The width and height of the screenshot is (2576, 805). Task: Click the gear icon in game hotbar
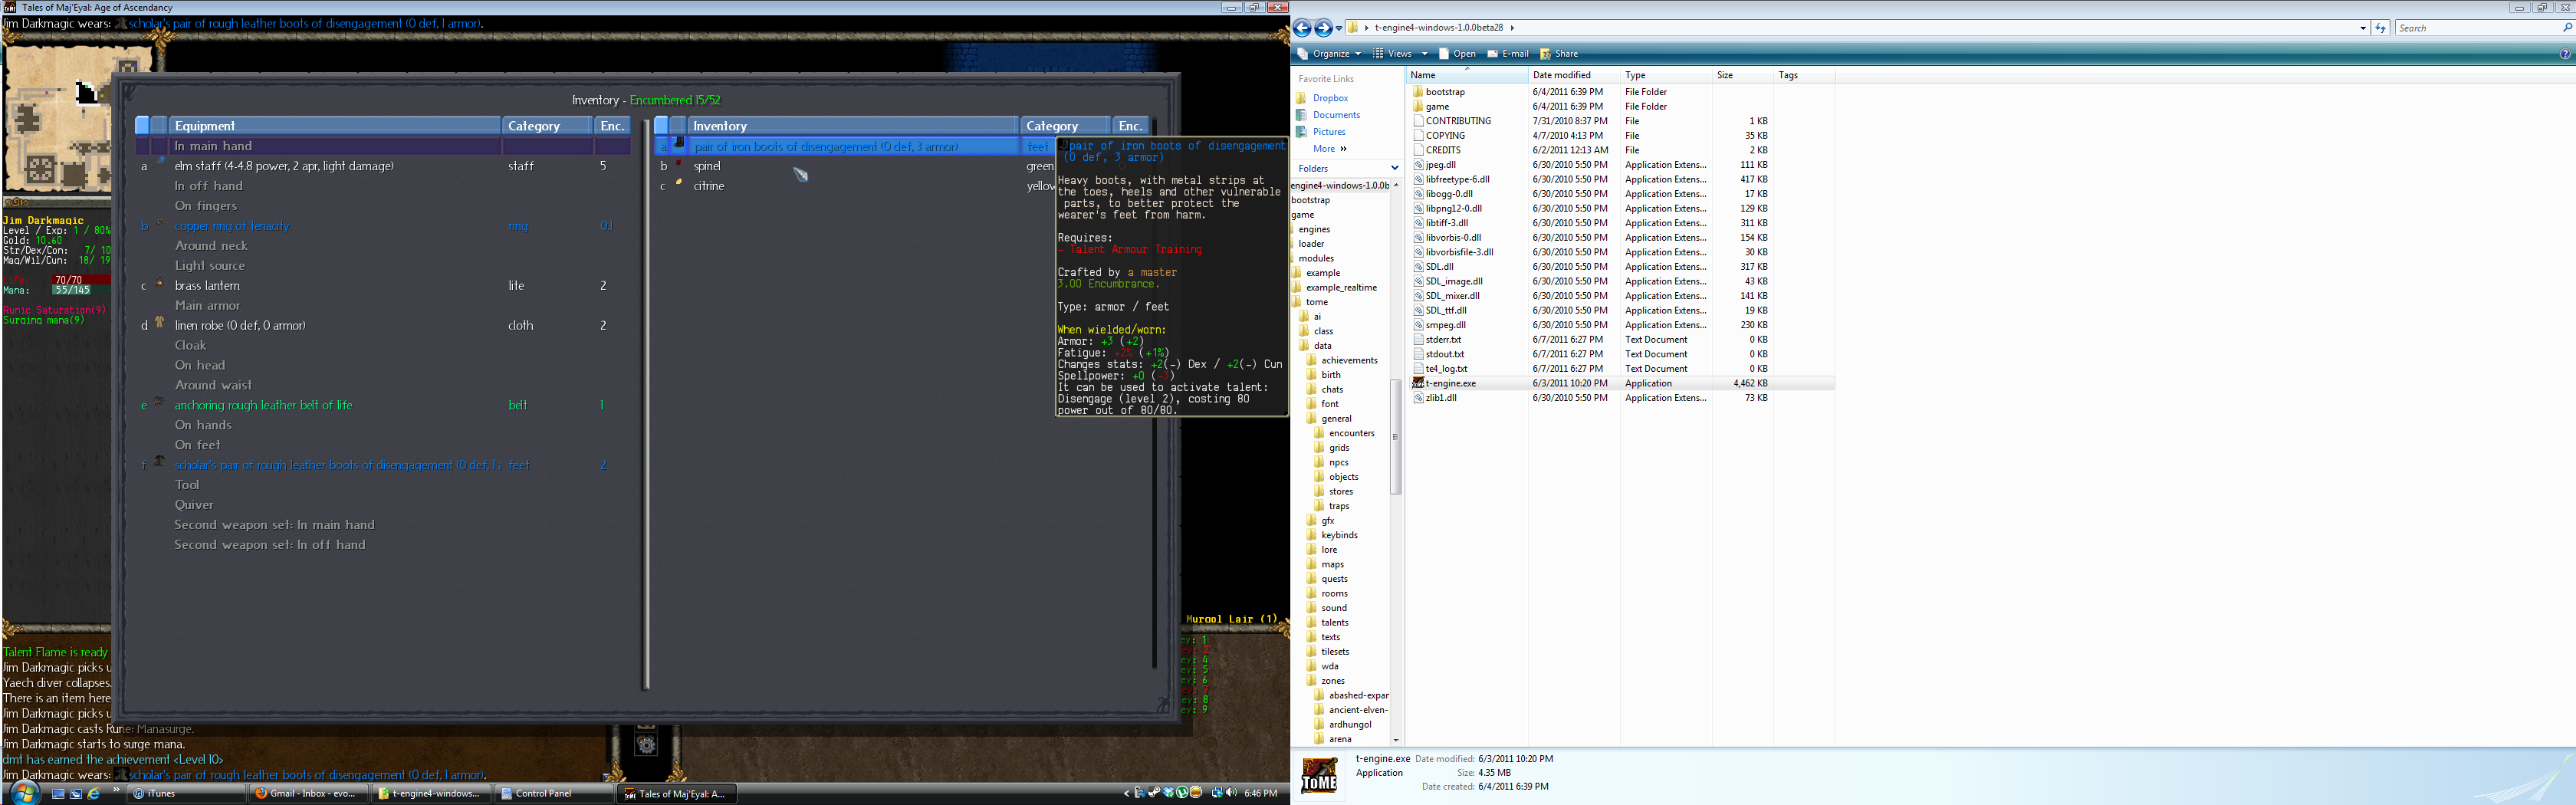[x=646, y=745]
